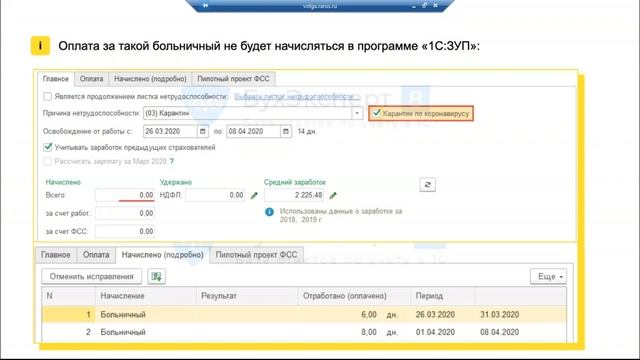Open lower Пилотный проект ФСС tab
Screen dimensions: 640x360
click(256, 255)
